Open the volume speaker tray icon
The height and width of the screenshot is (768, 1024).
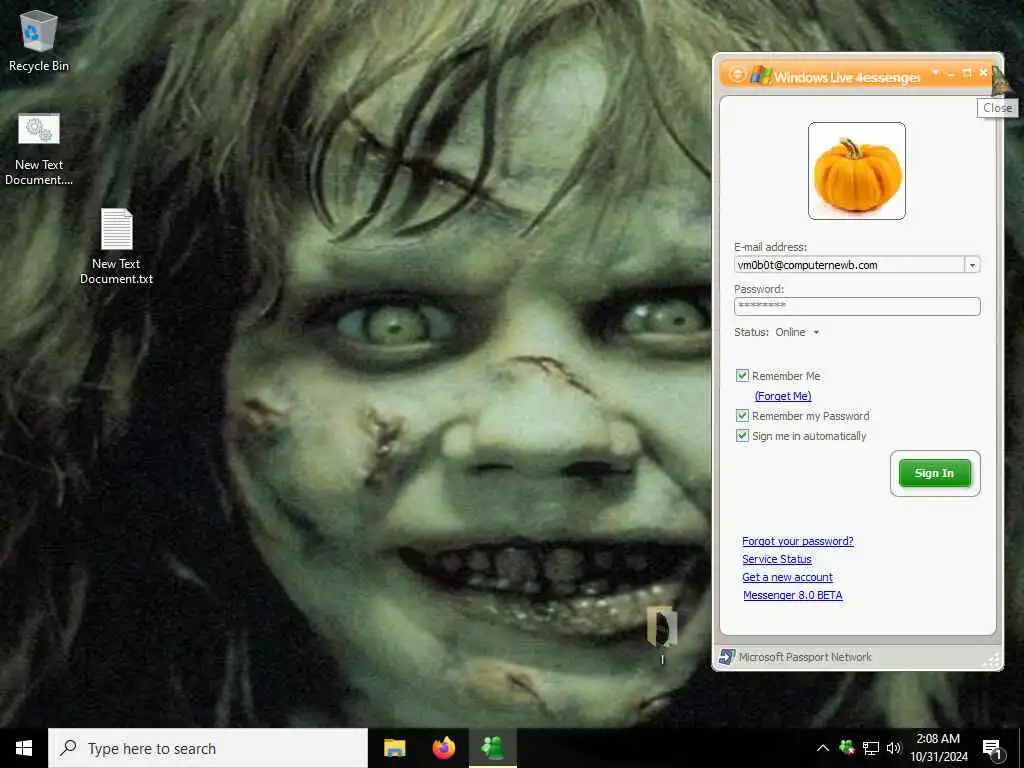[x=894, y=748]
